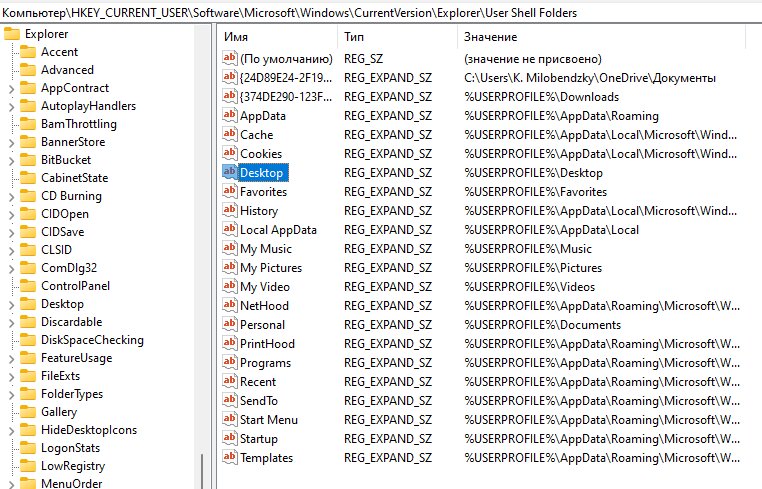
Task: Click the Explorer folder icon in tree
Action: tap(12, 34)
